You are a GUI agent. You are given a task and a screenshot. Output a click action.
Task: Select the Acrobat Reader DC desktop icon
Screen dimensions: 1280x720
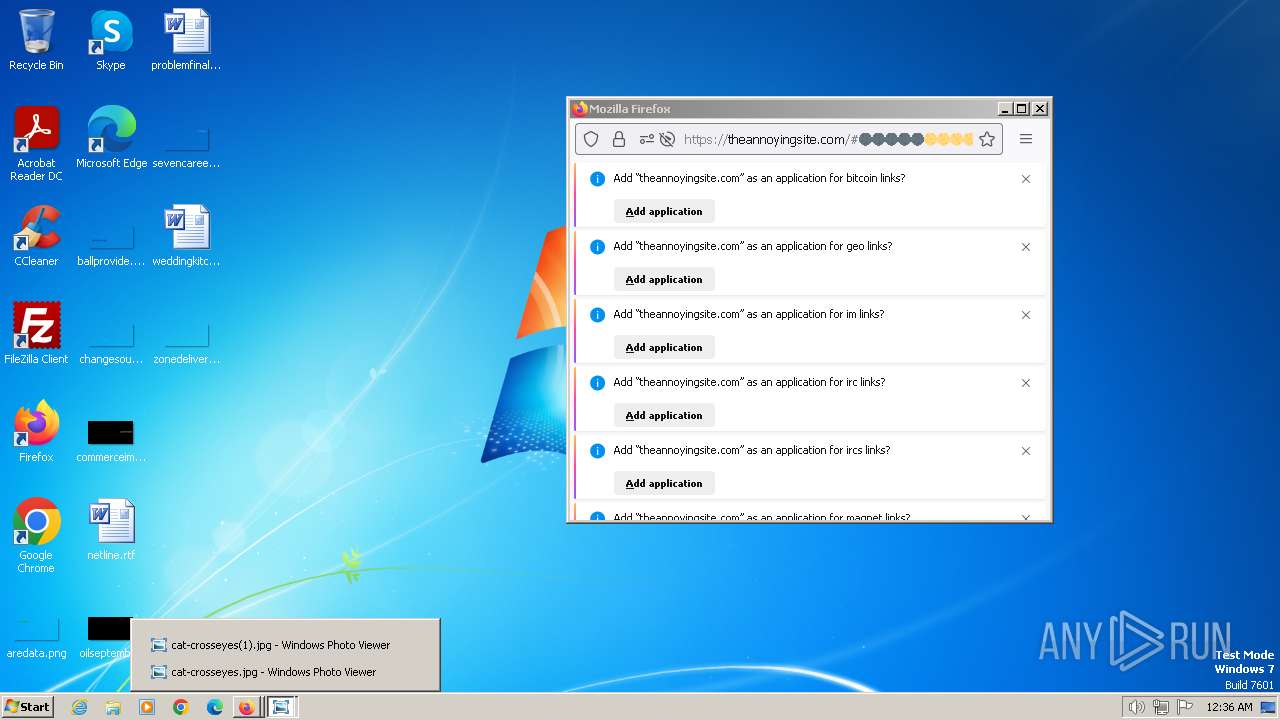36,144
